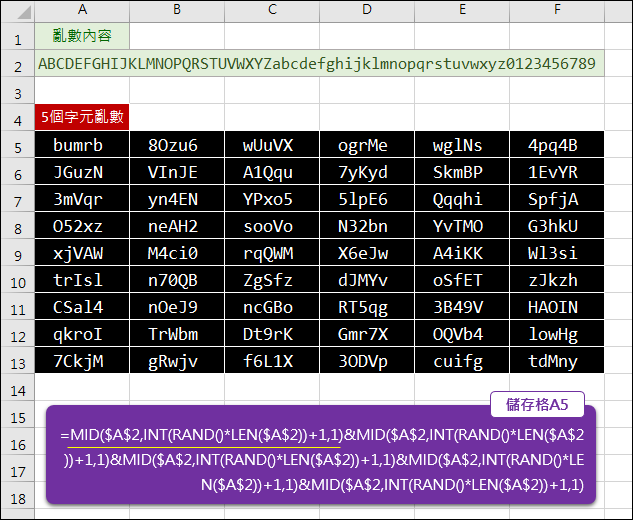
Task: Click cell containing 4pq4B
Action: coord(557,144)
